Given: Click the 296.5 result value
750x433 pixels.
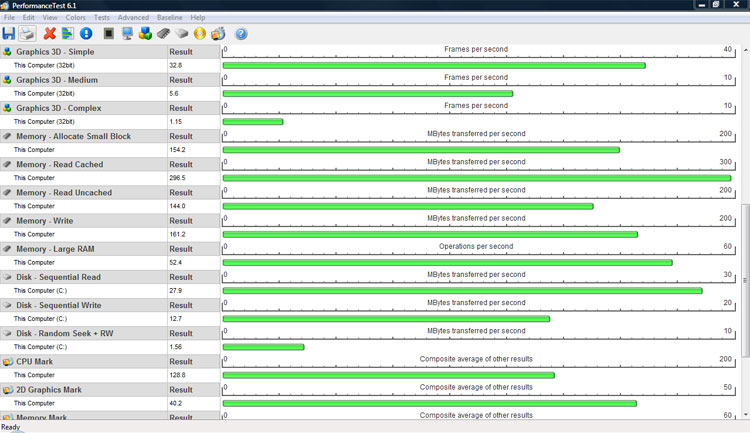Looking at the screenshot, I should pos(177,178).
